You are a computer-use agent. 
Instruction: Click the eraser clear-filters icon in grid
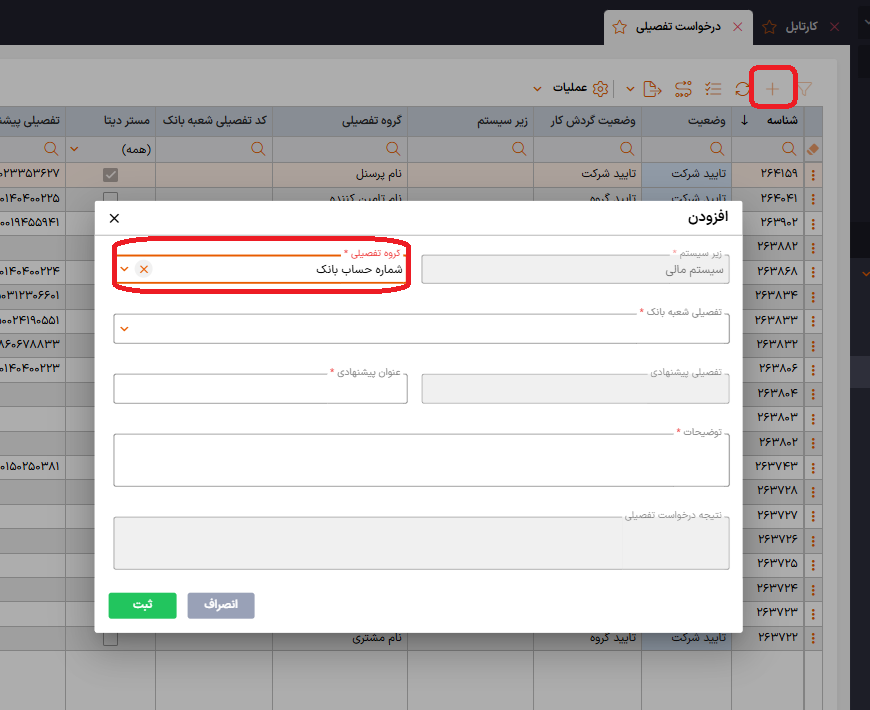[812, 149]
